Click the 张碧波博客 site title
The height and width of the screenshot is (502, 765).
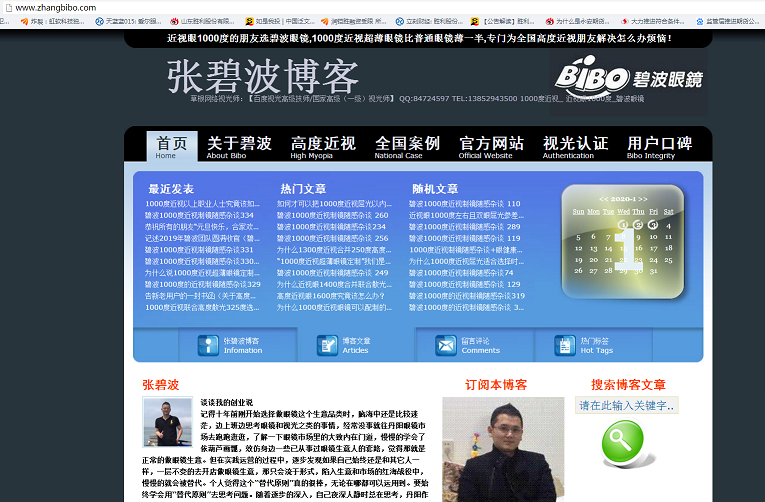tap(263, 77)
